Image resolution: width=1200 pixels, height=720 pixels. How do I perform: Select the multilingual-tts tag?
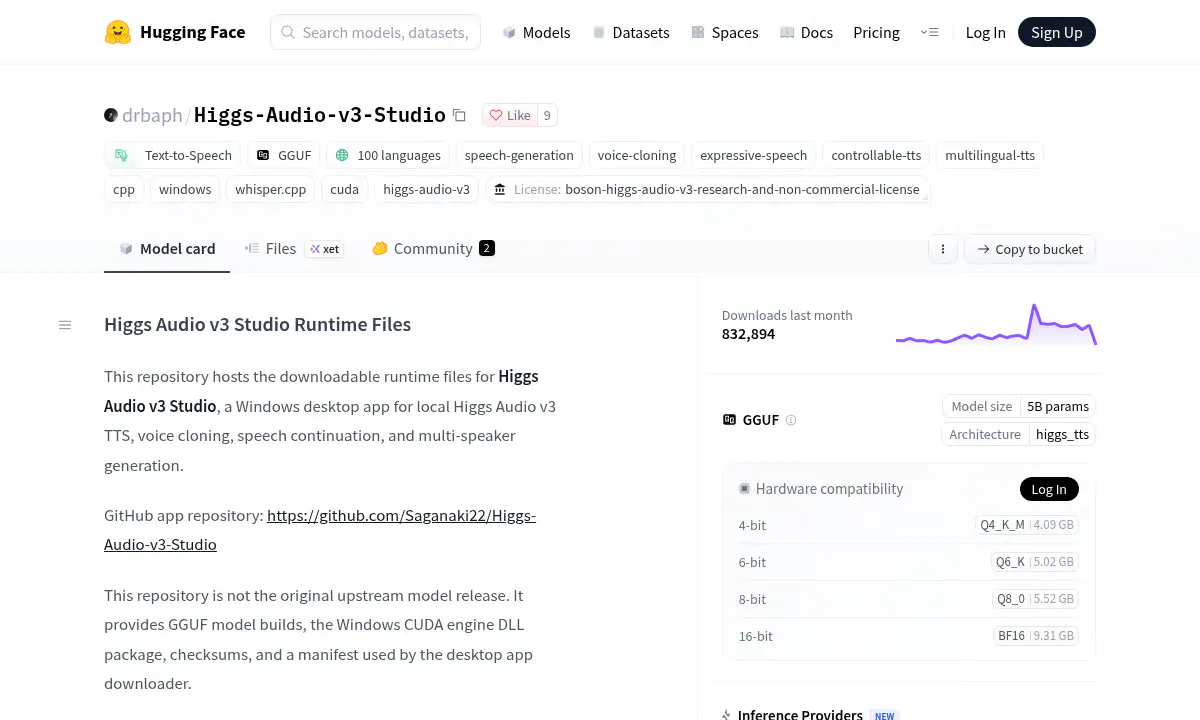(990, 155)
